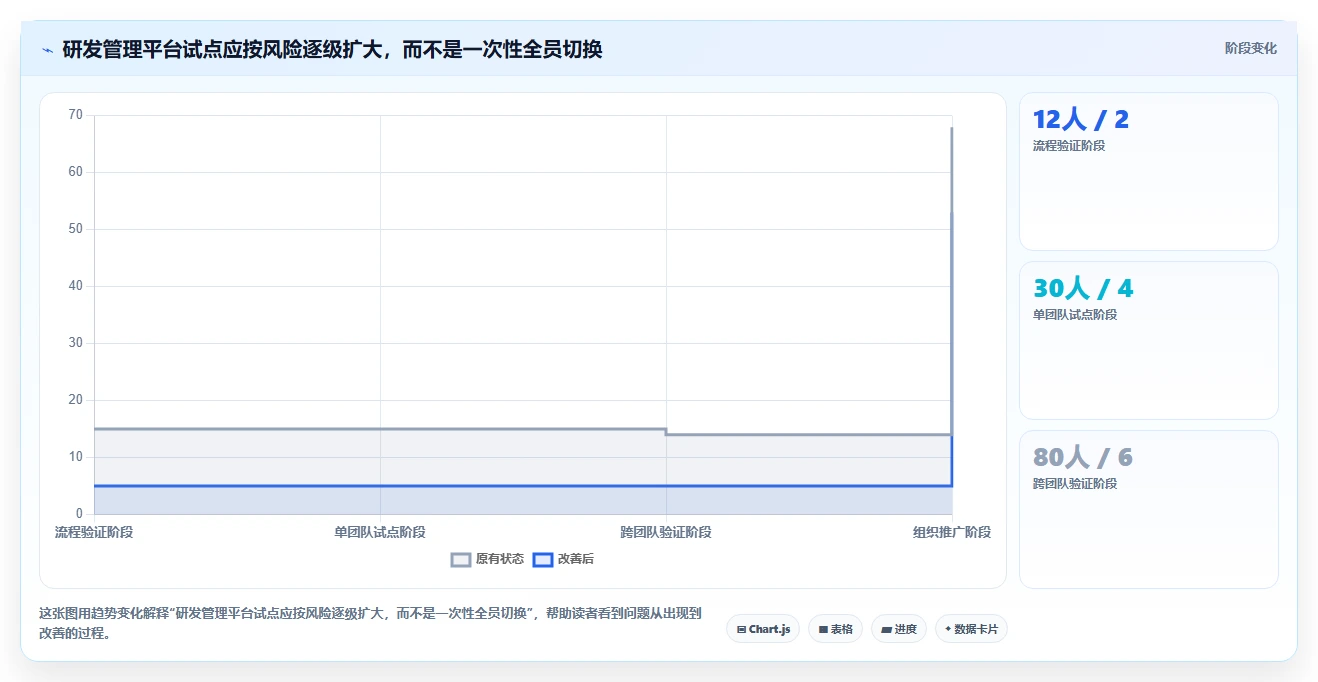Image resolution: width=1318 pixels, height=682 pixels.
Task: Click the 流程验证阶段 card caption
Action: (1069, 146)
